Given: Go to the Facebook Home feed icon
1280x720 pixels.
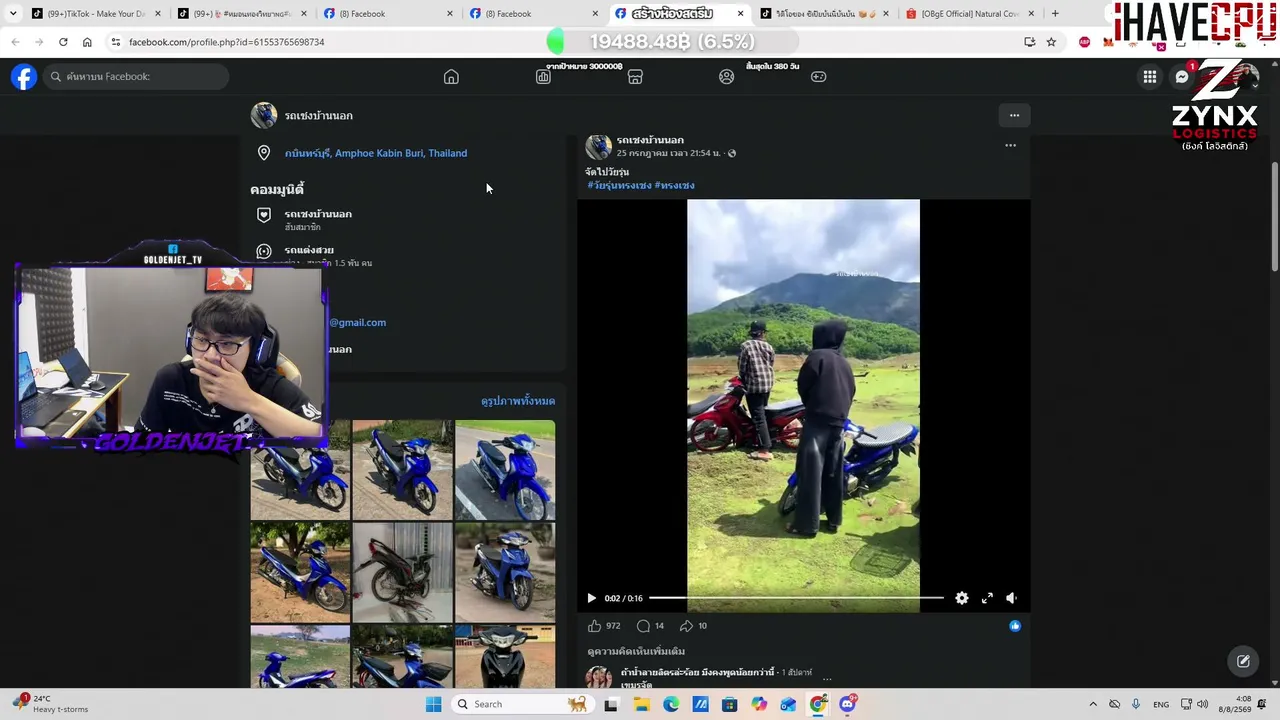Looking at the screenshot, I should pos(451,77).
